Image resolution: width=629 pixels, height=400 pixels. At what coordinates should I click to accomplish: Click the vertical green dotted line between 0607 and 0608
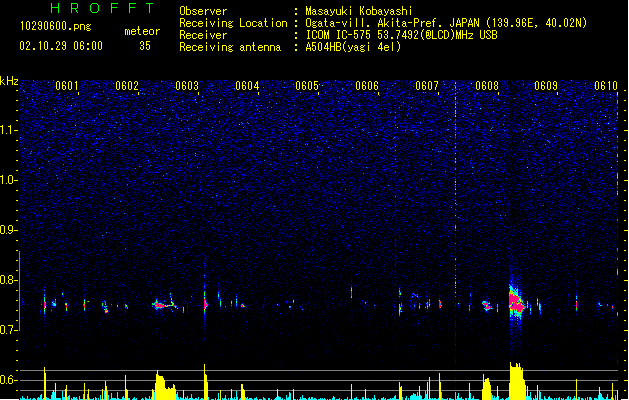point(455,221)
